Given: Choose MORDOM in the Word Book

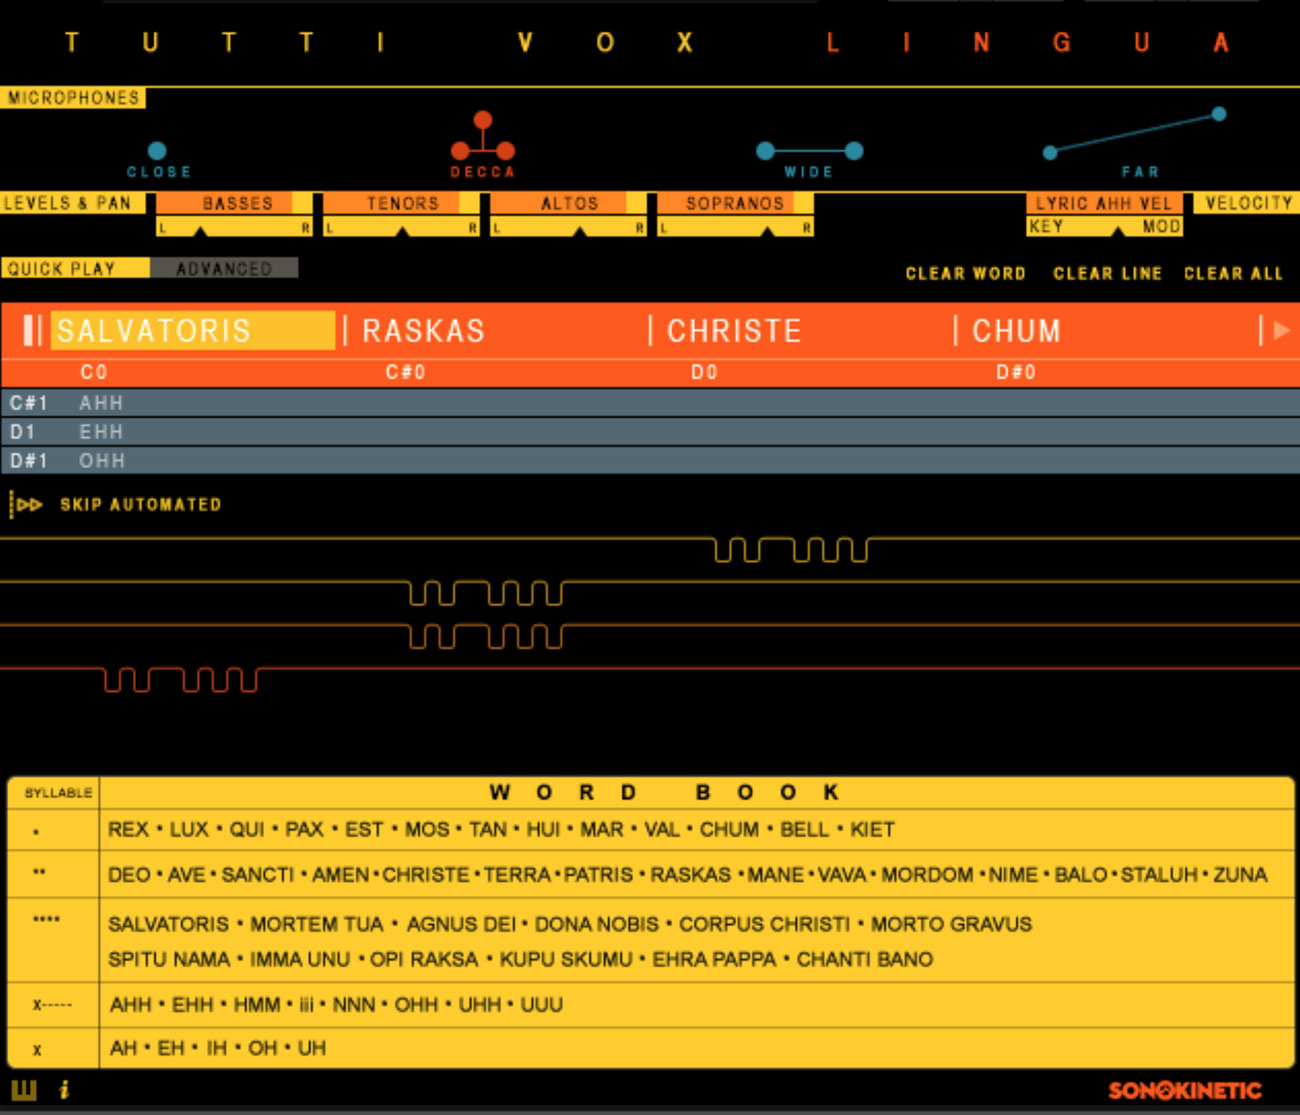Looking at the screenshot, I should click(x=927, y=875).
